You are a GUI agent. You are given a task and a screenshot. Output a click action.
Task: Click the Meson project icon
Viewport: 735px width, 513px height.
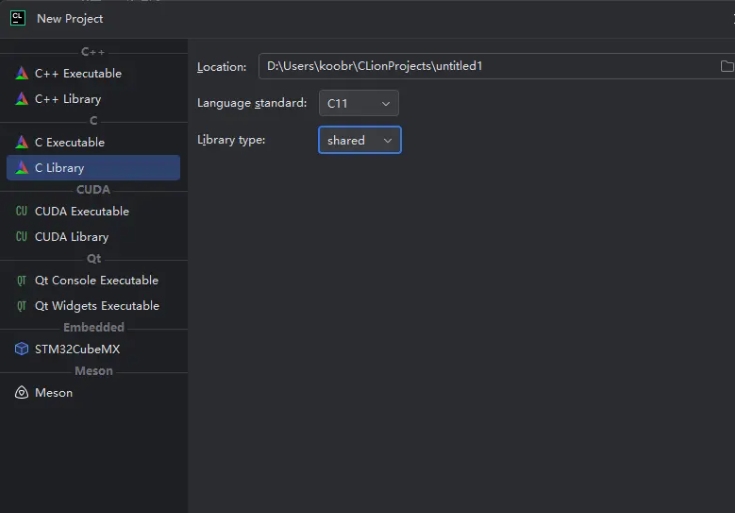[x=22, y=393]
